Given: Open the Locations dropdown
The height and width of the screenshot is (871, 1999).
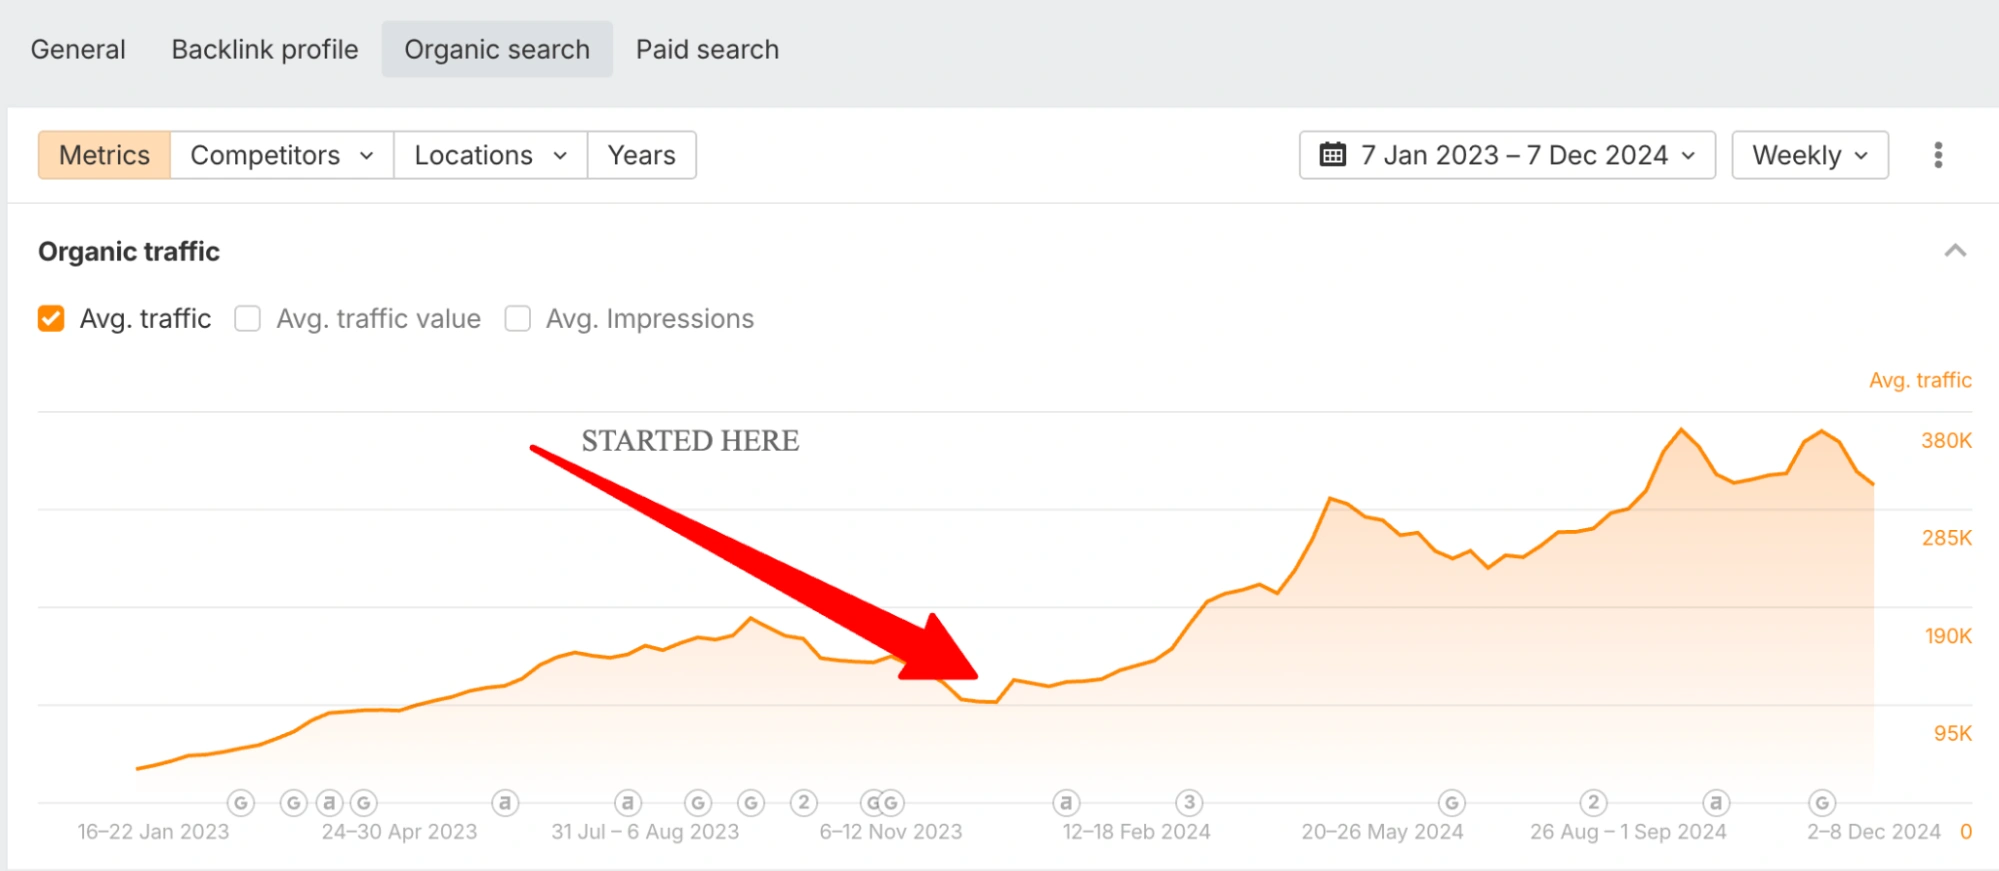Looking at the screenshot, I should click(490, 155).
